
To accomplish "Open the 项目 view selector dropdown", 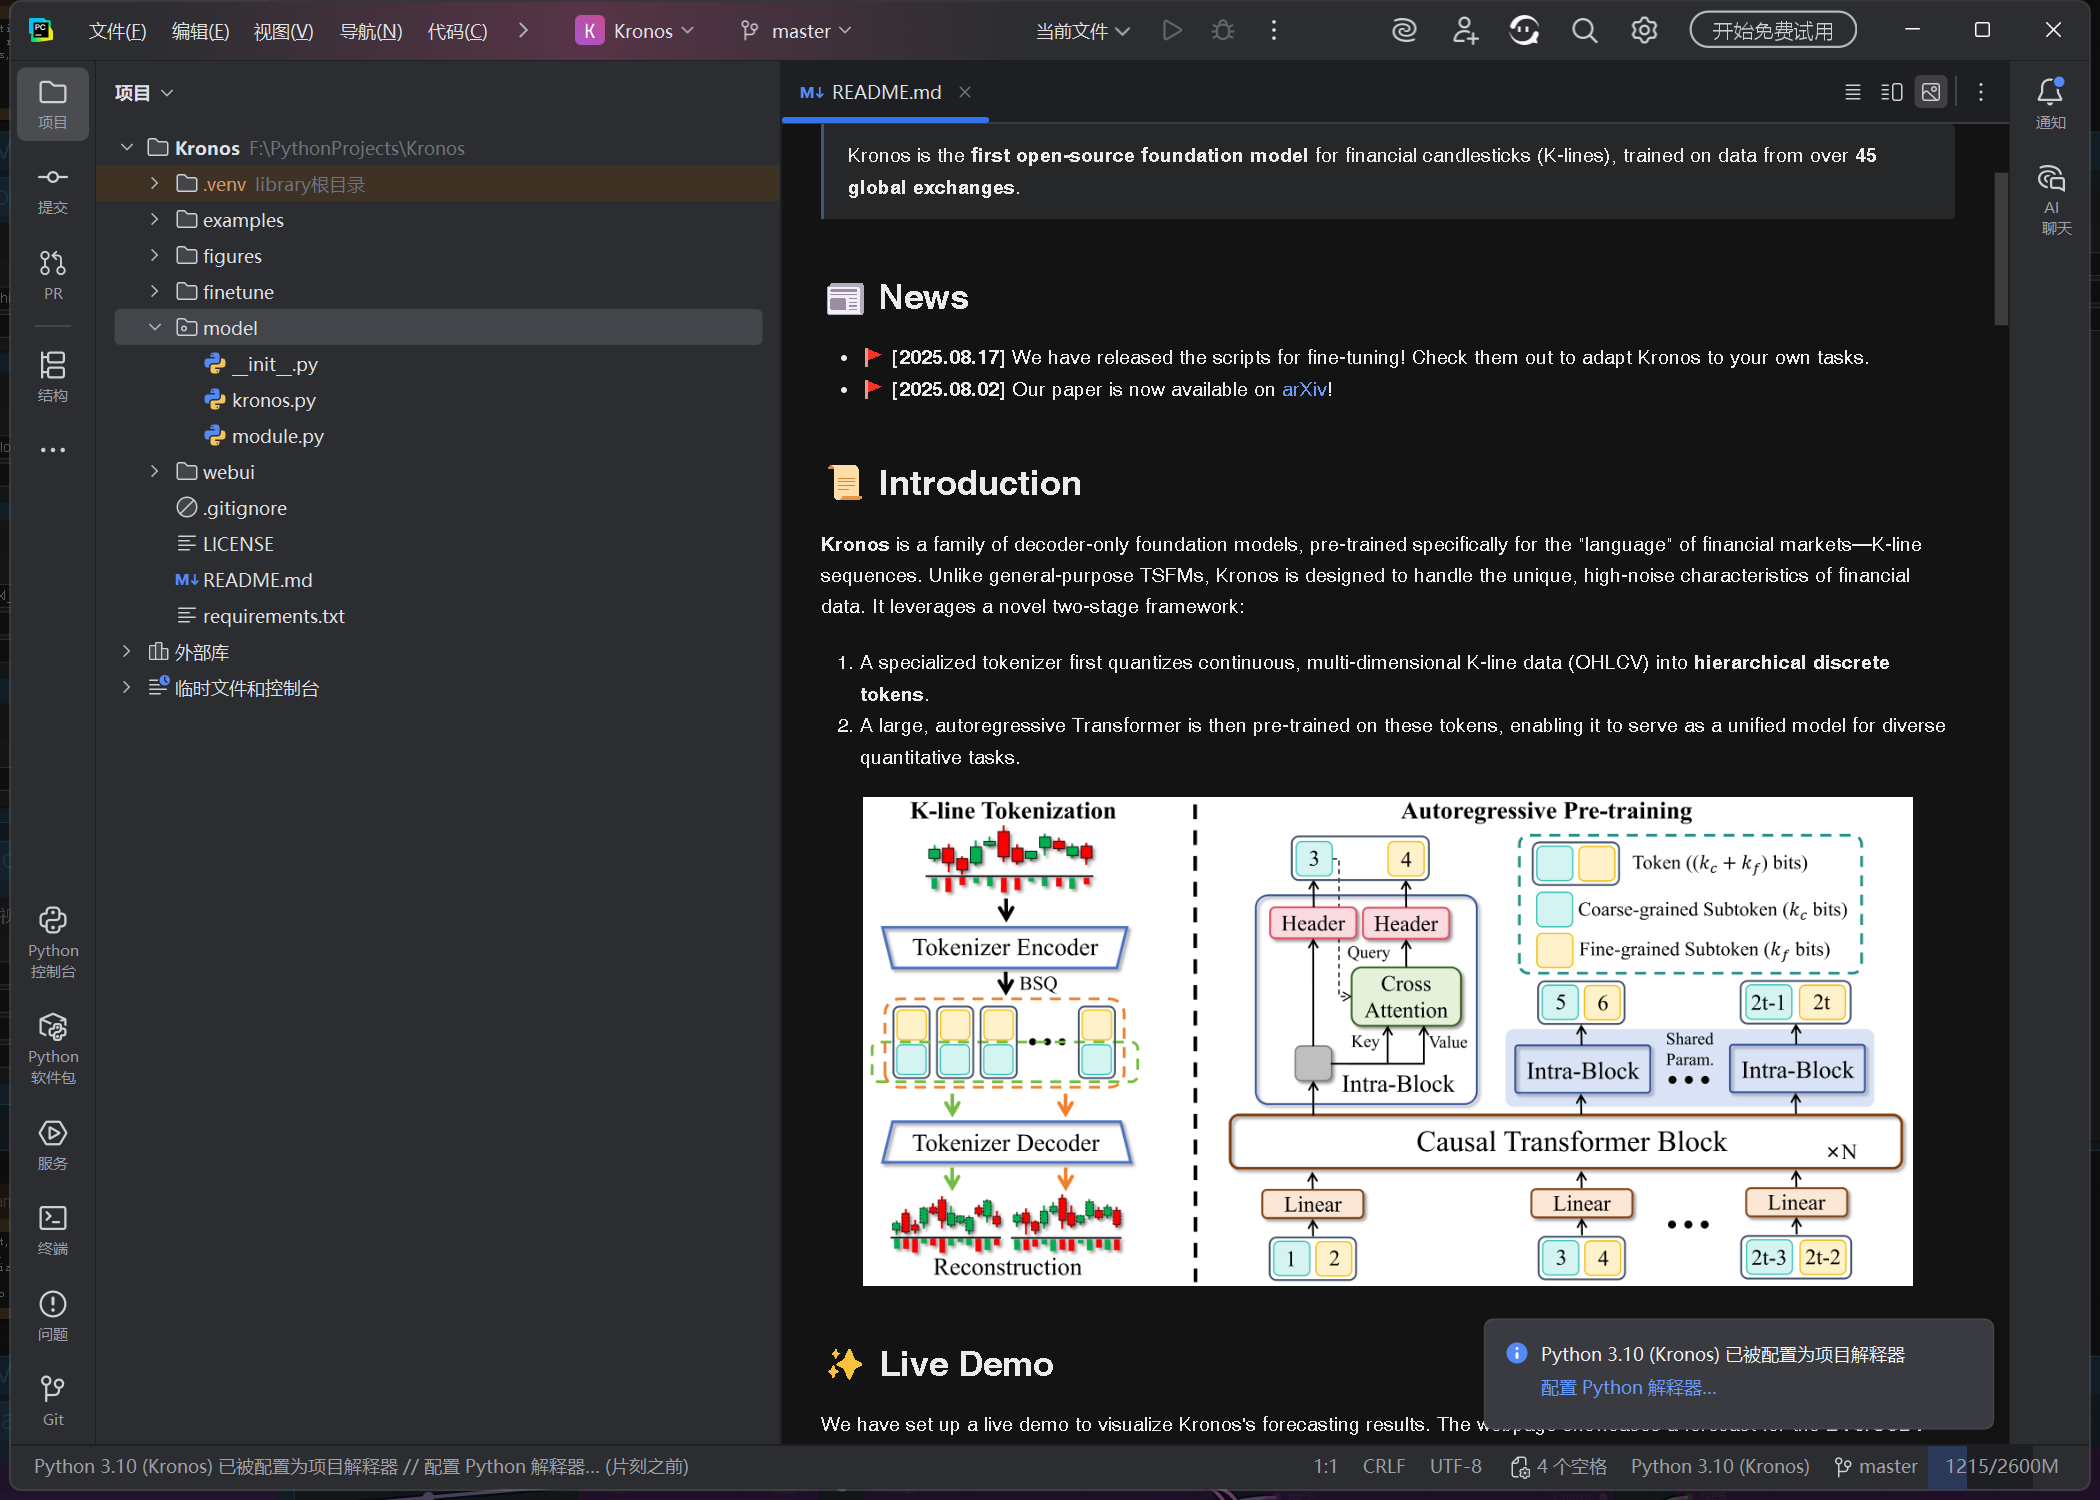I will coord(144,93).
